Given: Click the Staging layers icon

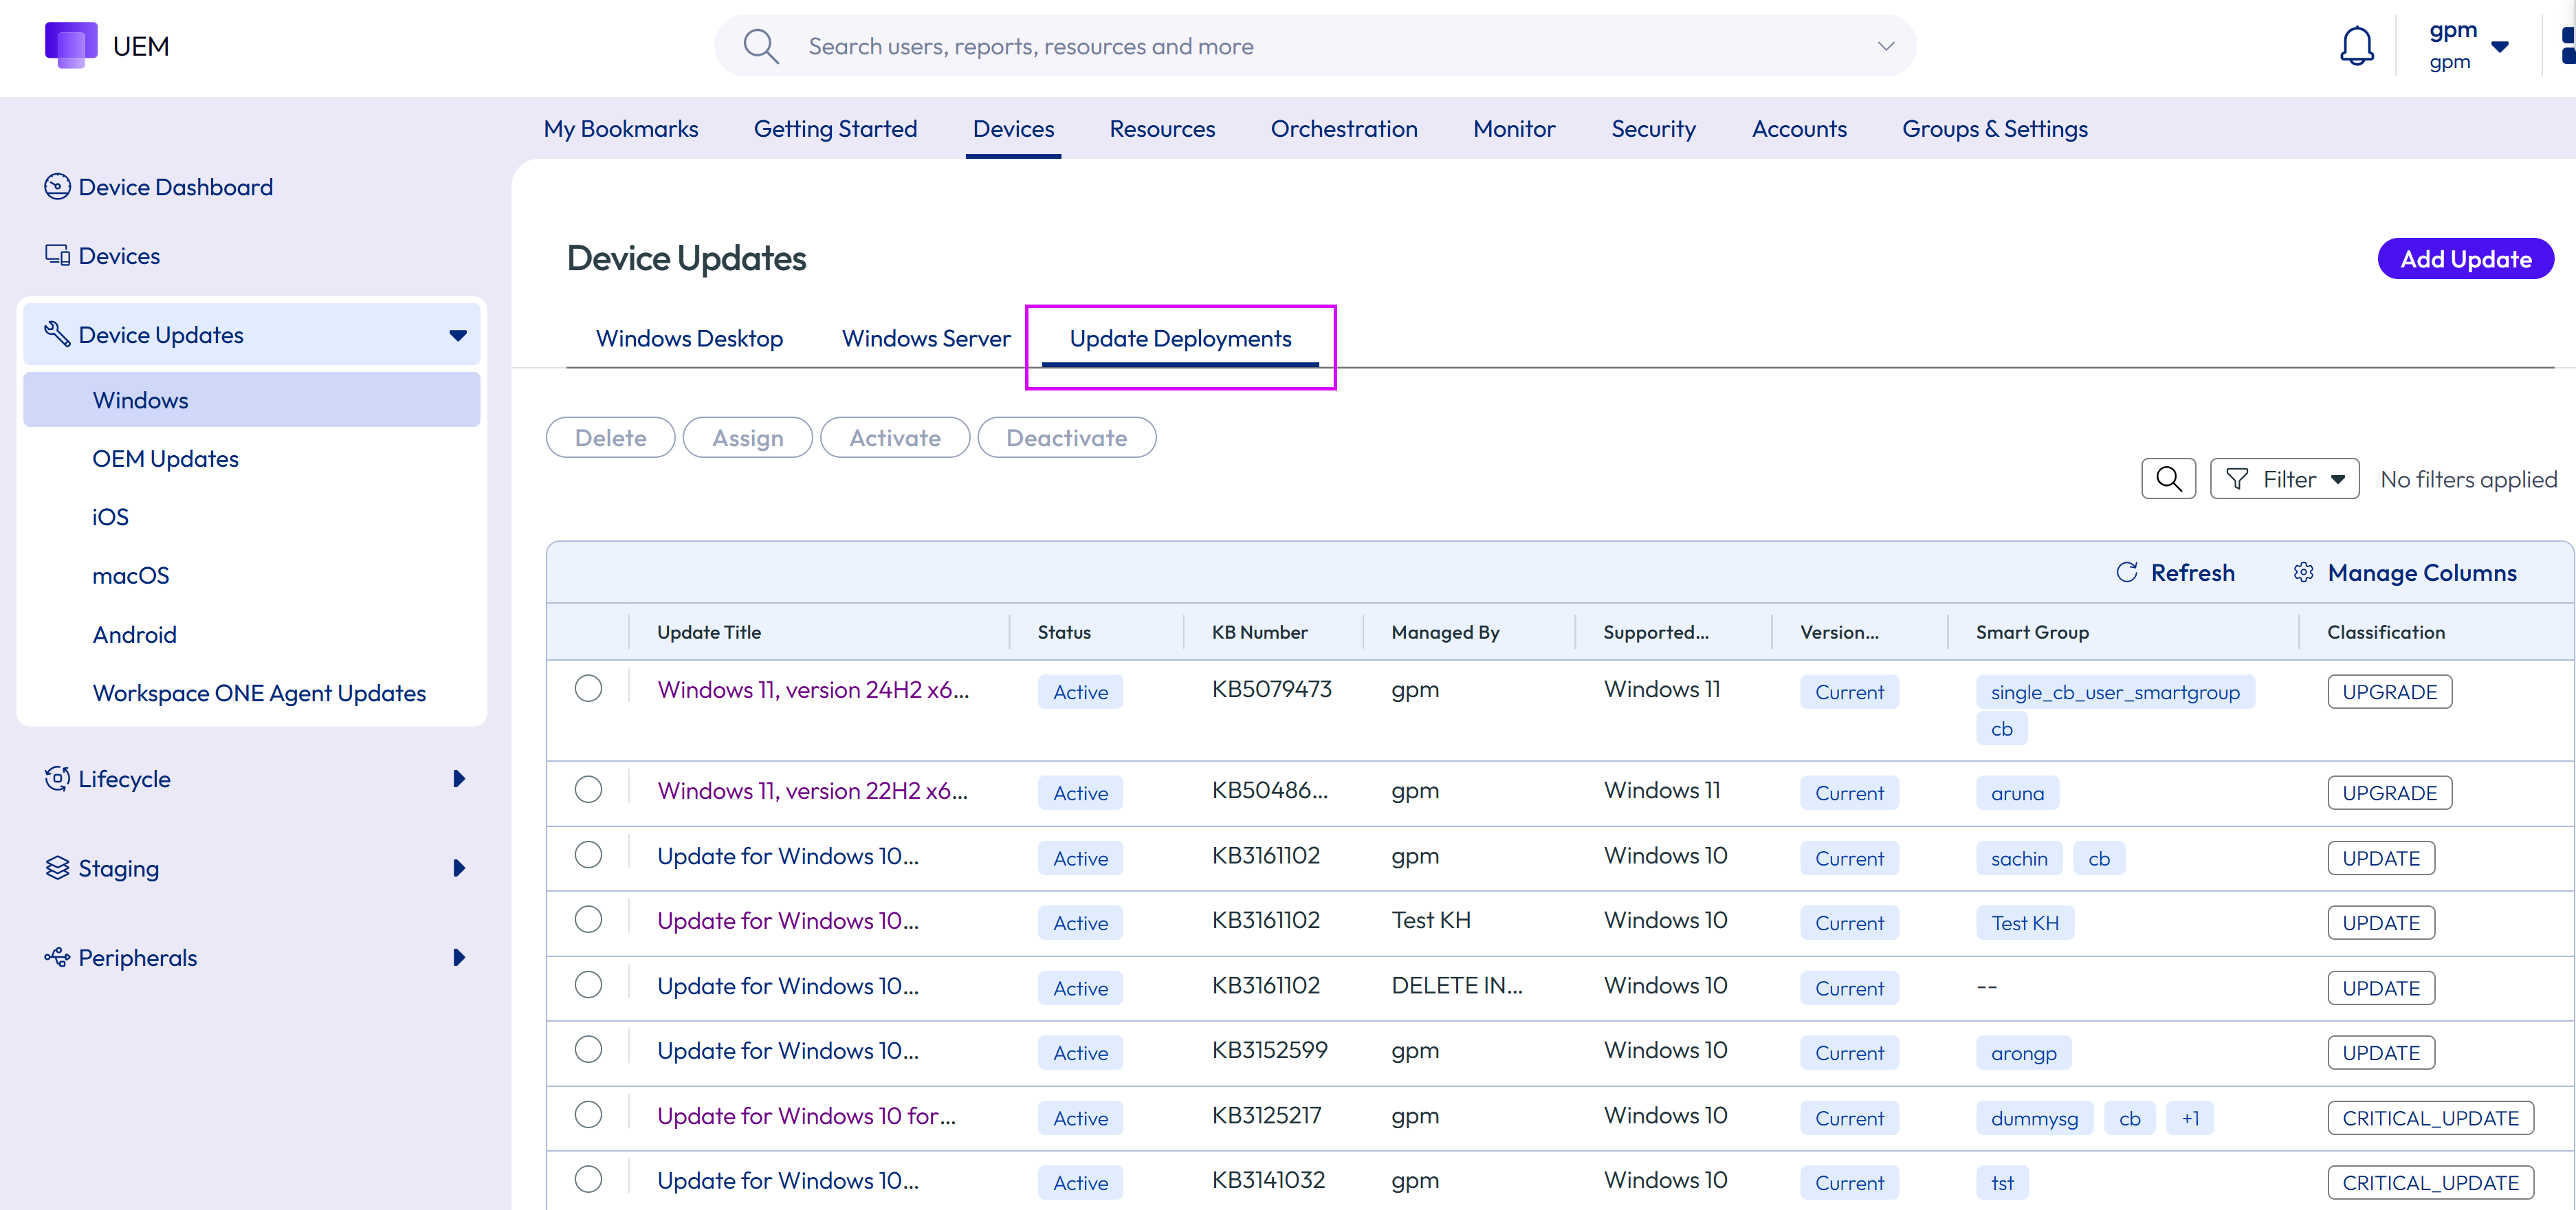Looking at the screenshot, I should 57,867.
